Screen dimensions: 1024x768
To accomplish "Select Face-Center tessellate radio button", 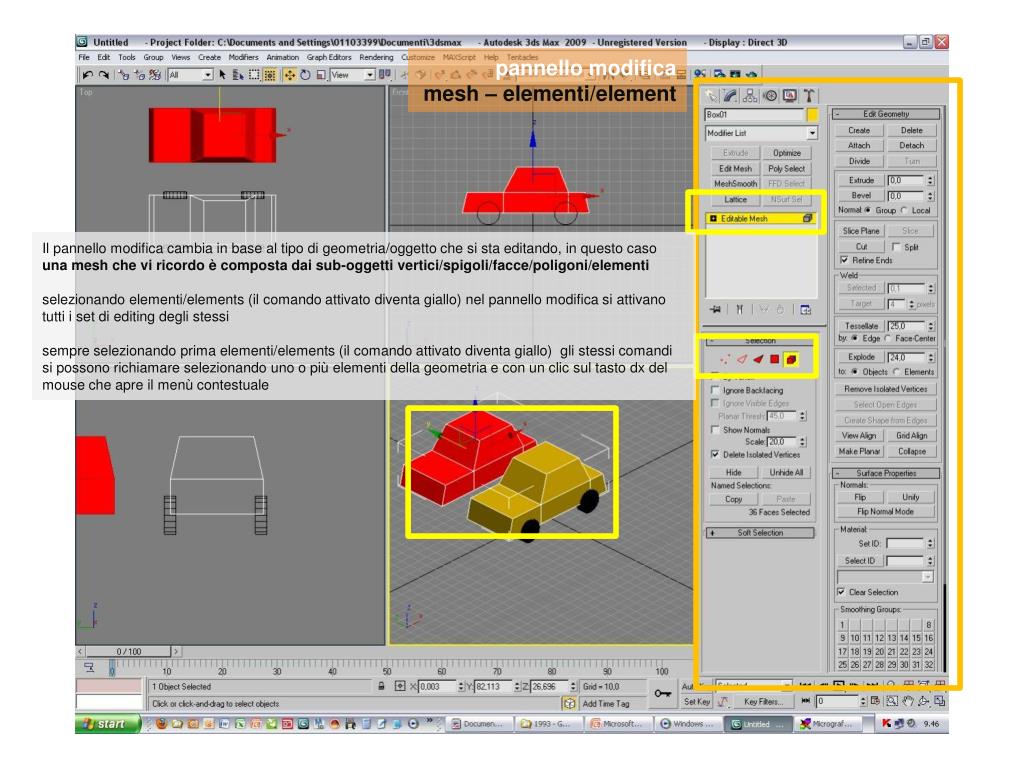I will pyautogui.click(x=888, y=338).
